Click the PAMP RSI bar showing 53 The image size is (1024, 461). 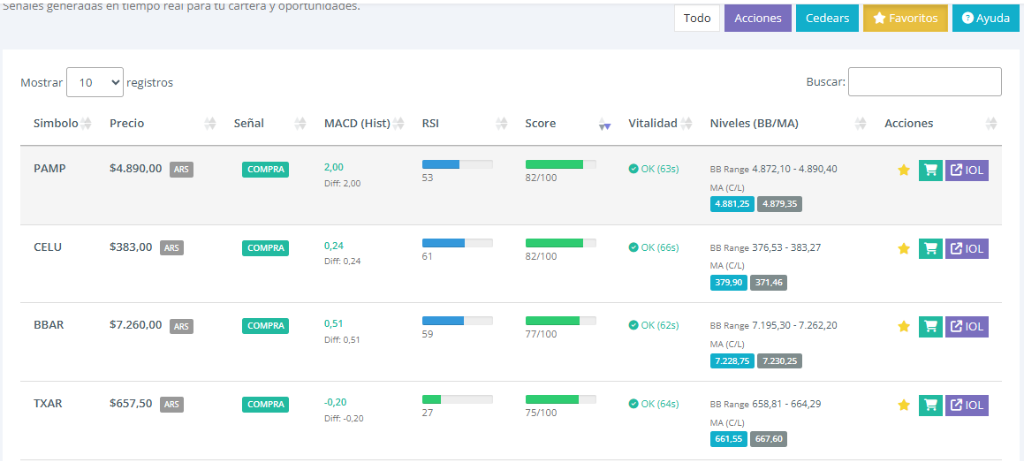point(457,165)
